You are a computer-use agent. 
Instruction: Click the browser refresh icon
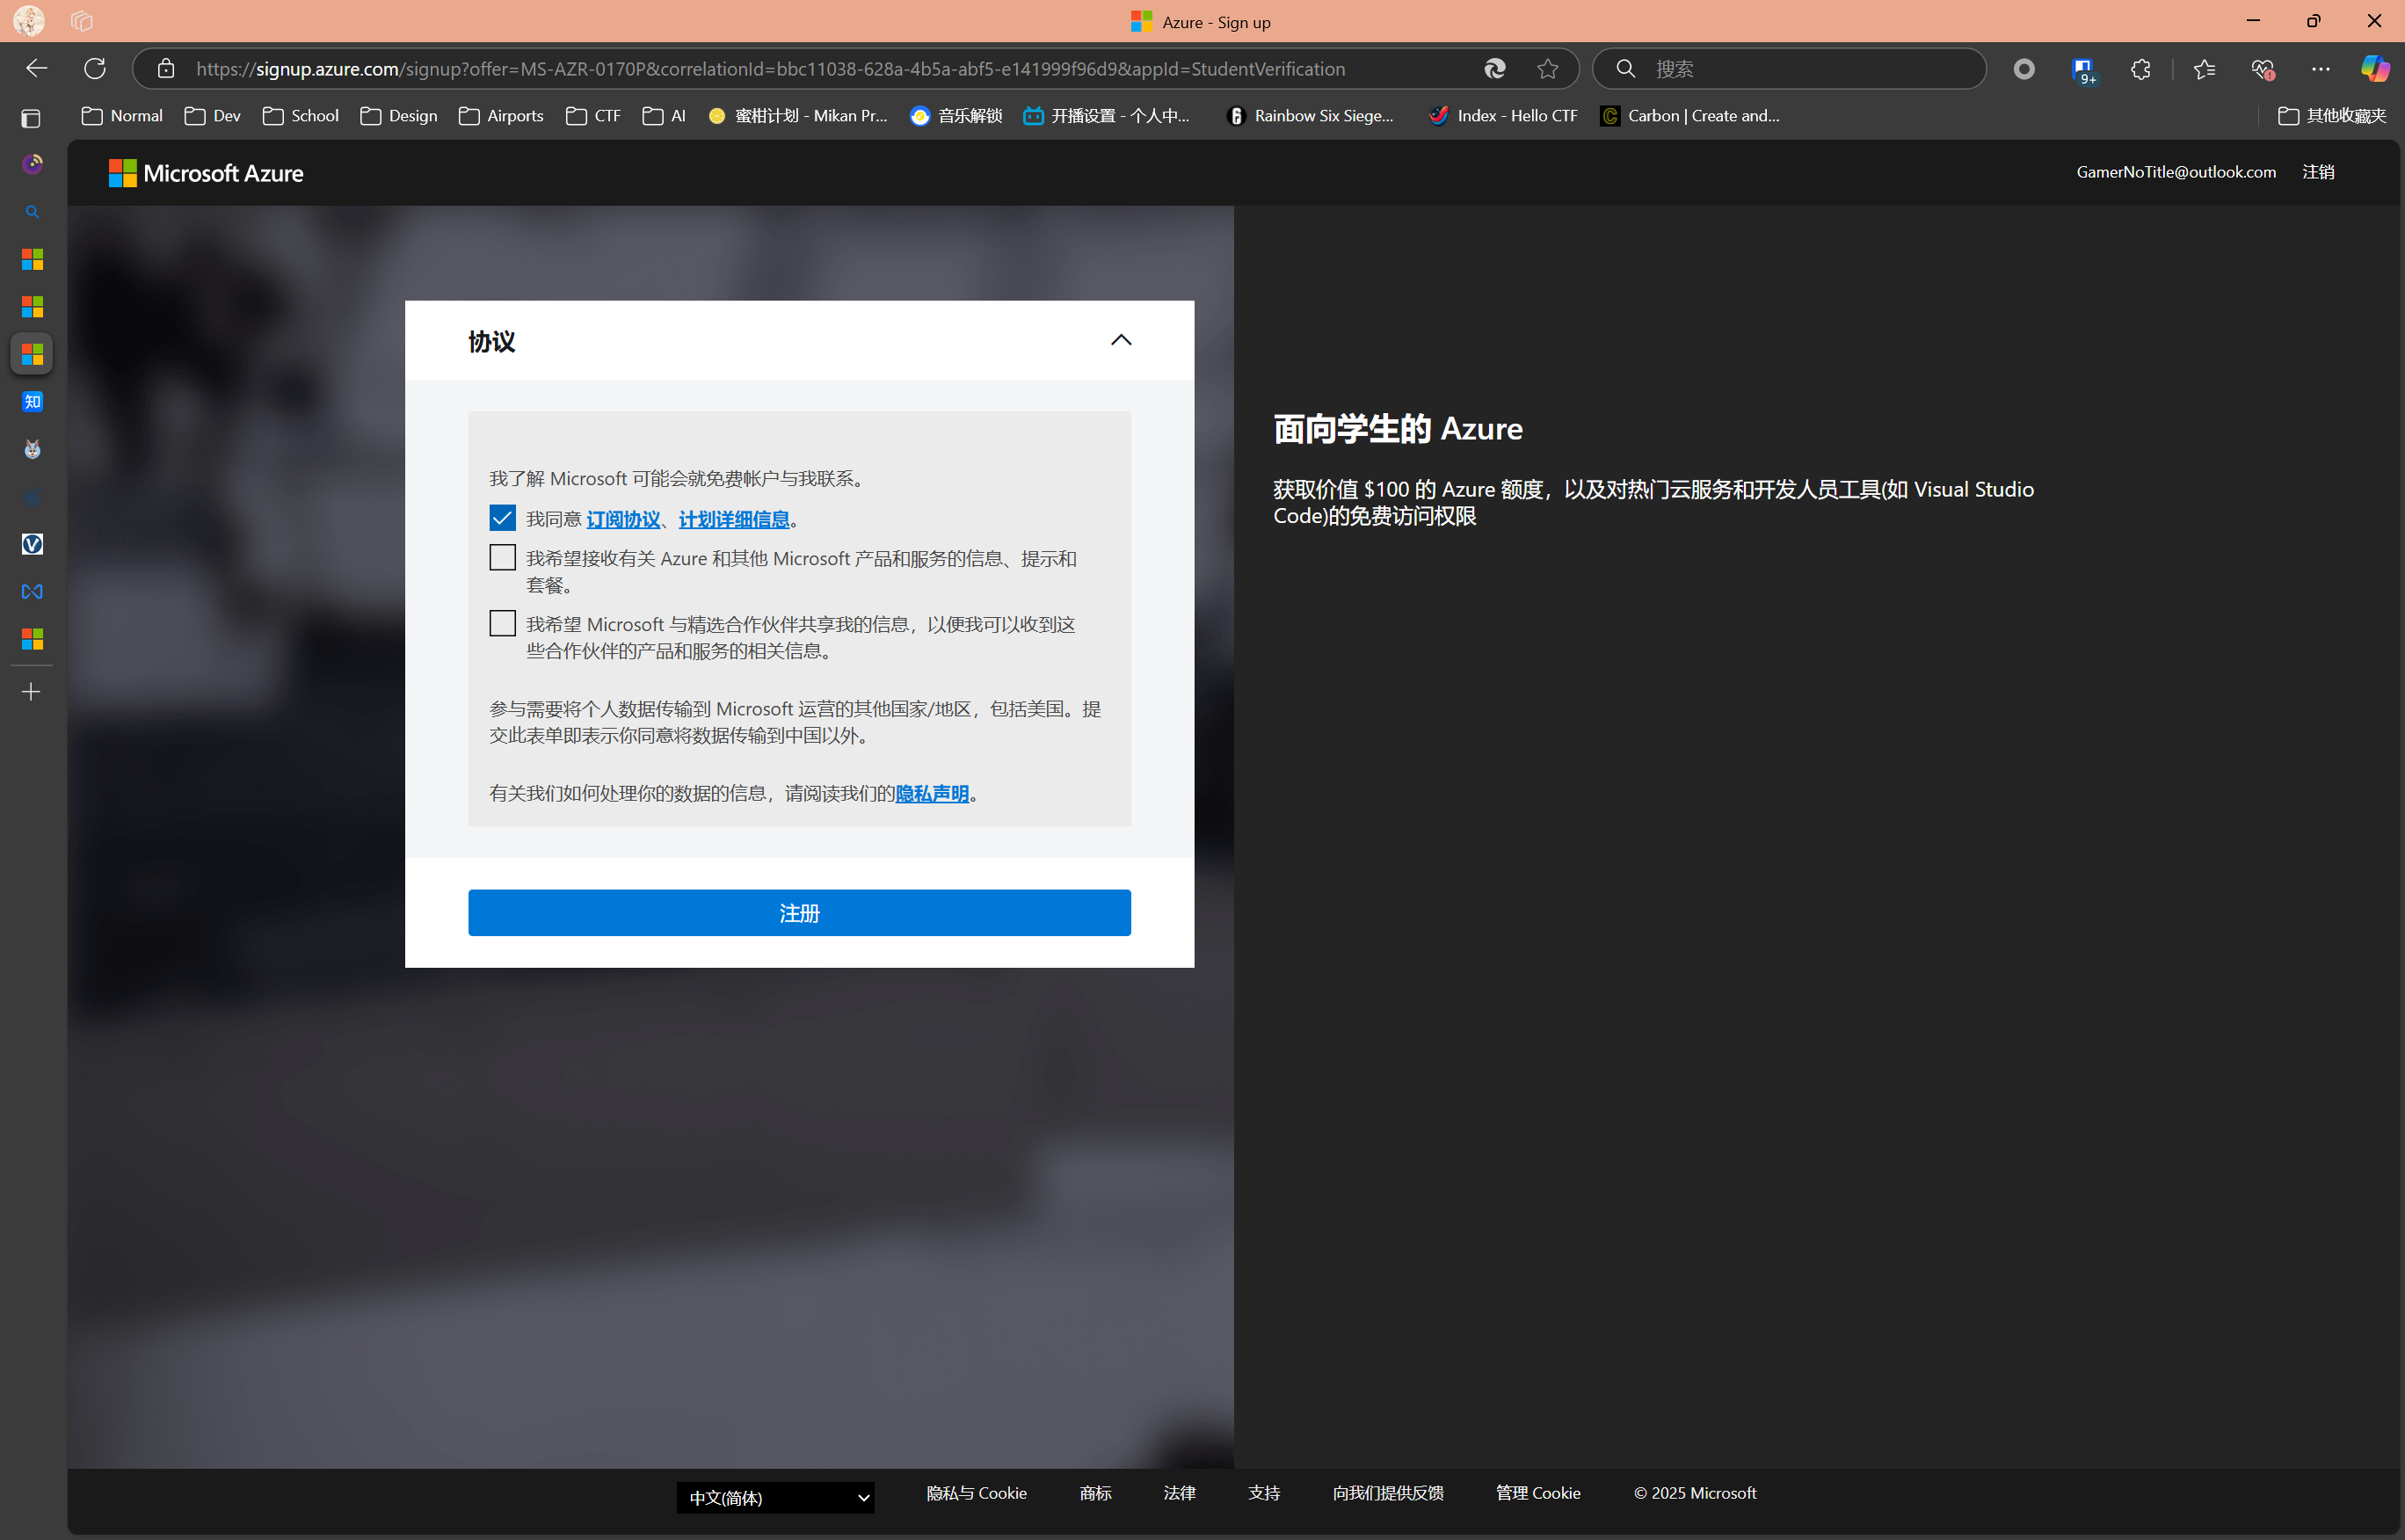95,68
